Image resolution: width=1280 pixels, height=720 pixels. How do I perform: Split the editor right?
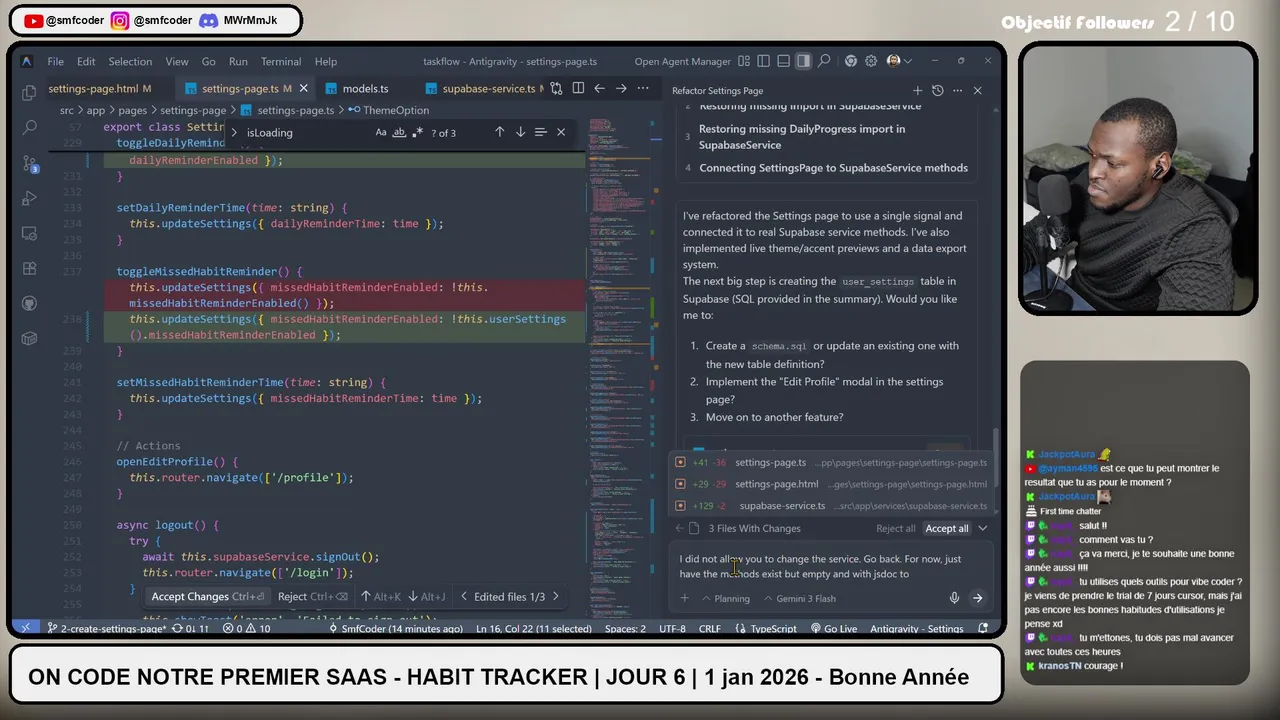click(x=578, y=88)
